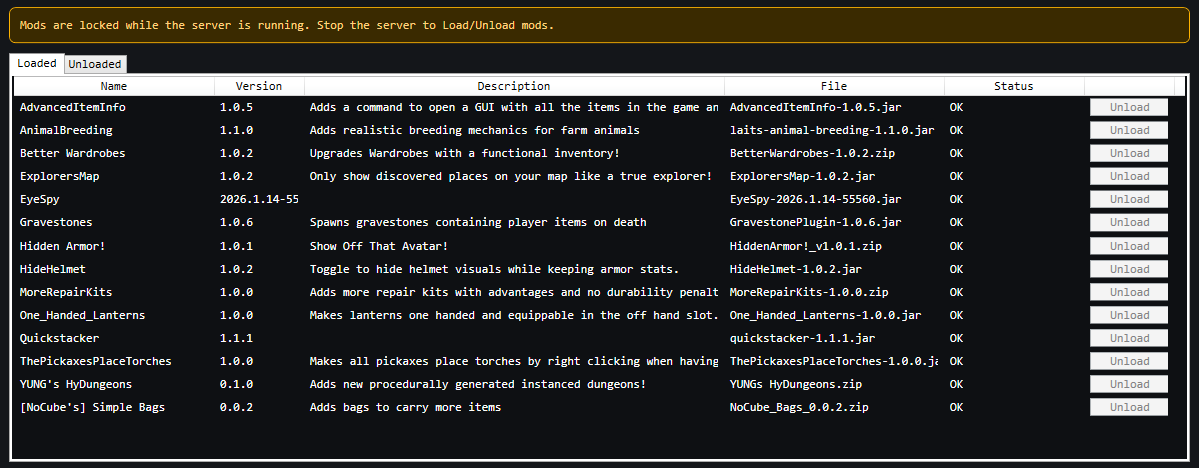Click the 1.0.5 version of AdvancedItemInfo
The width and height of the screenshot is (1199, 468).
(x=236, y=108)
